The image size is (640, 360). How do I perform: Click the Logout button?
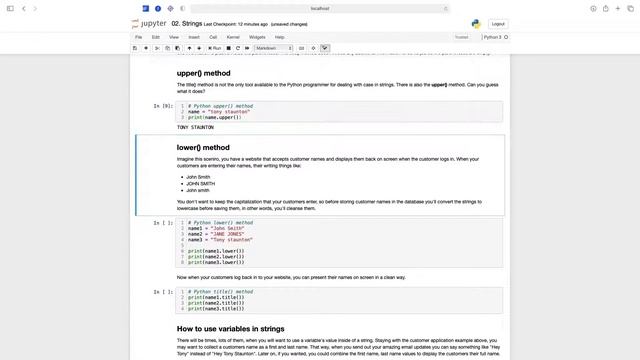click(x=498, y=24)
